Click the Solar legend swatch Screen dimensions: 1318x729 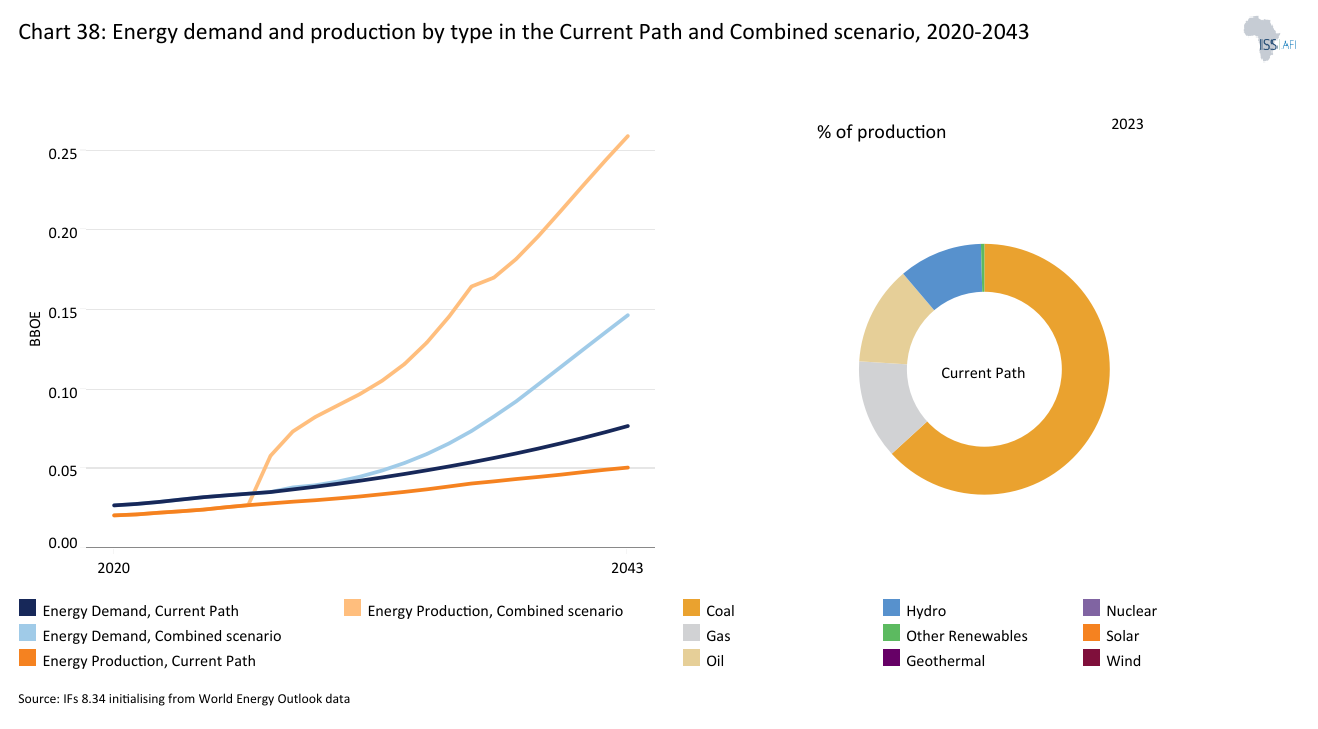click(x=1091, y=633)
